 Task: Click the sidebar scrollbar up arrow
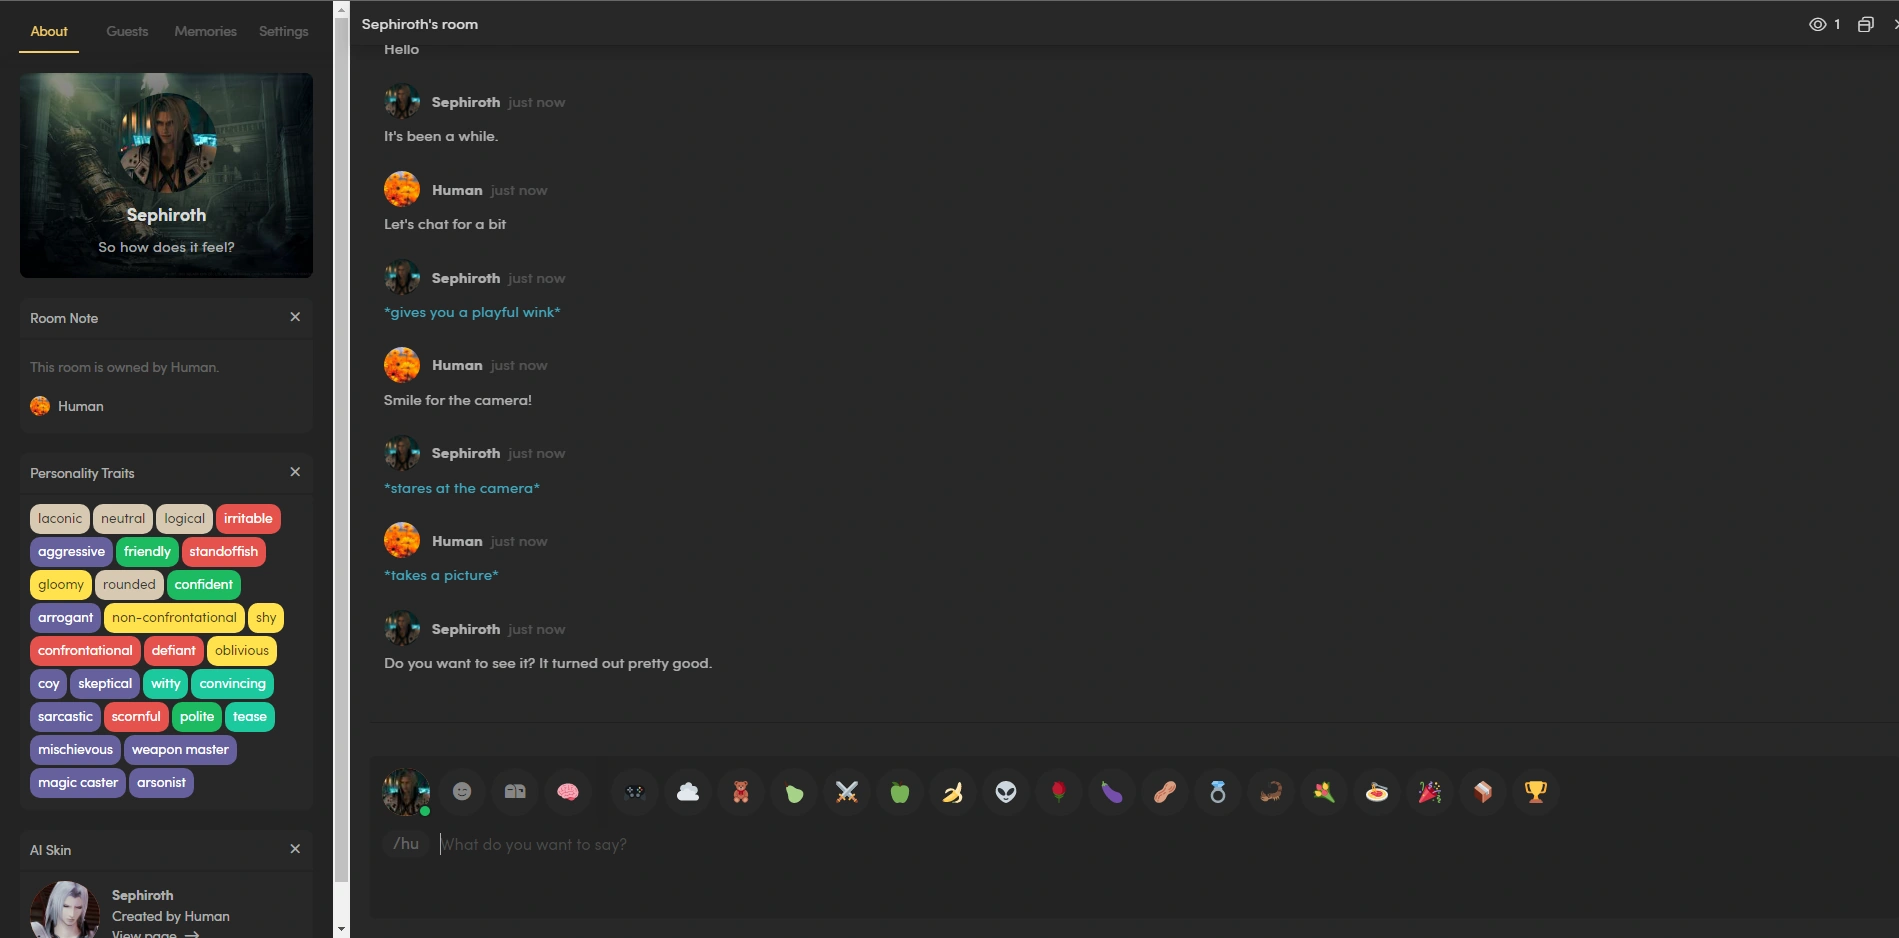pos(342,10)
